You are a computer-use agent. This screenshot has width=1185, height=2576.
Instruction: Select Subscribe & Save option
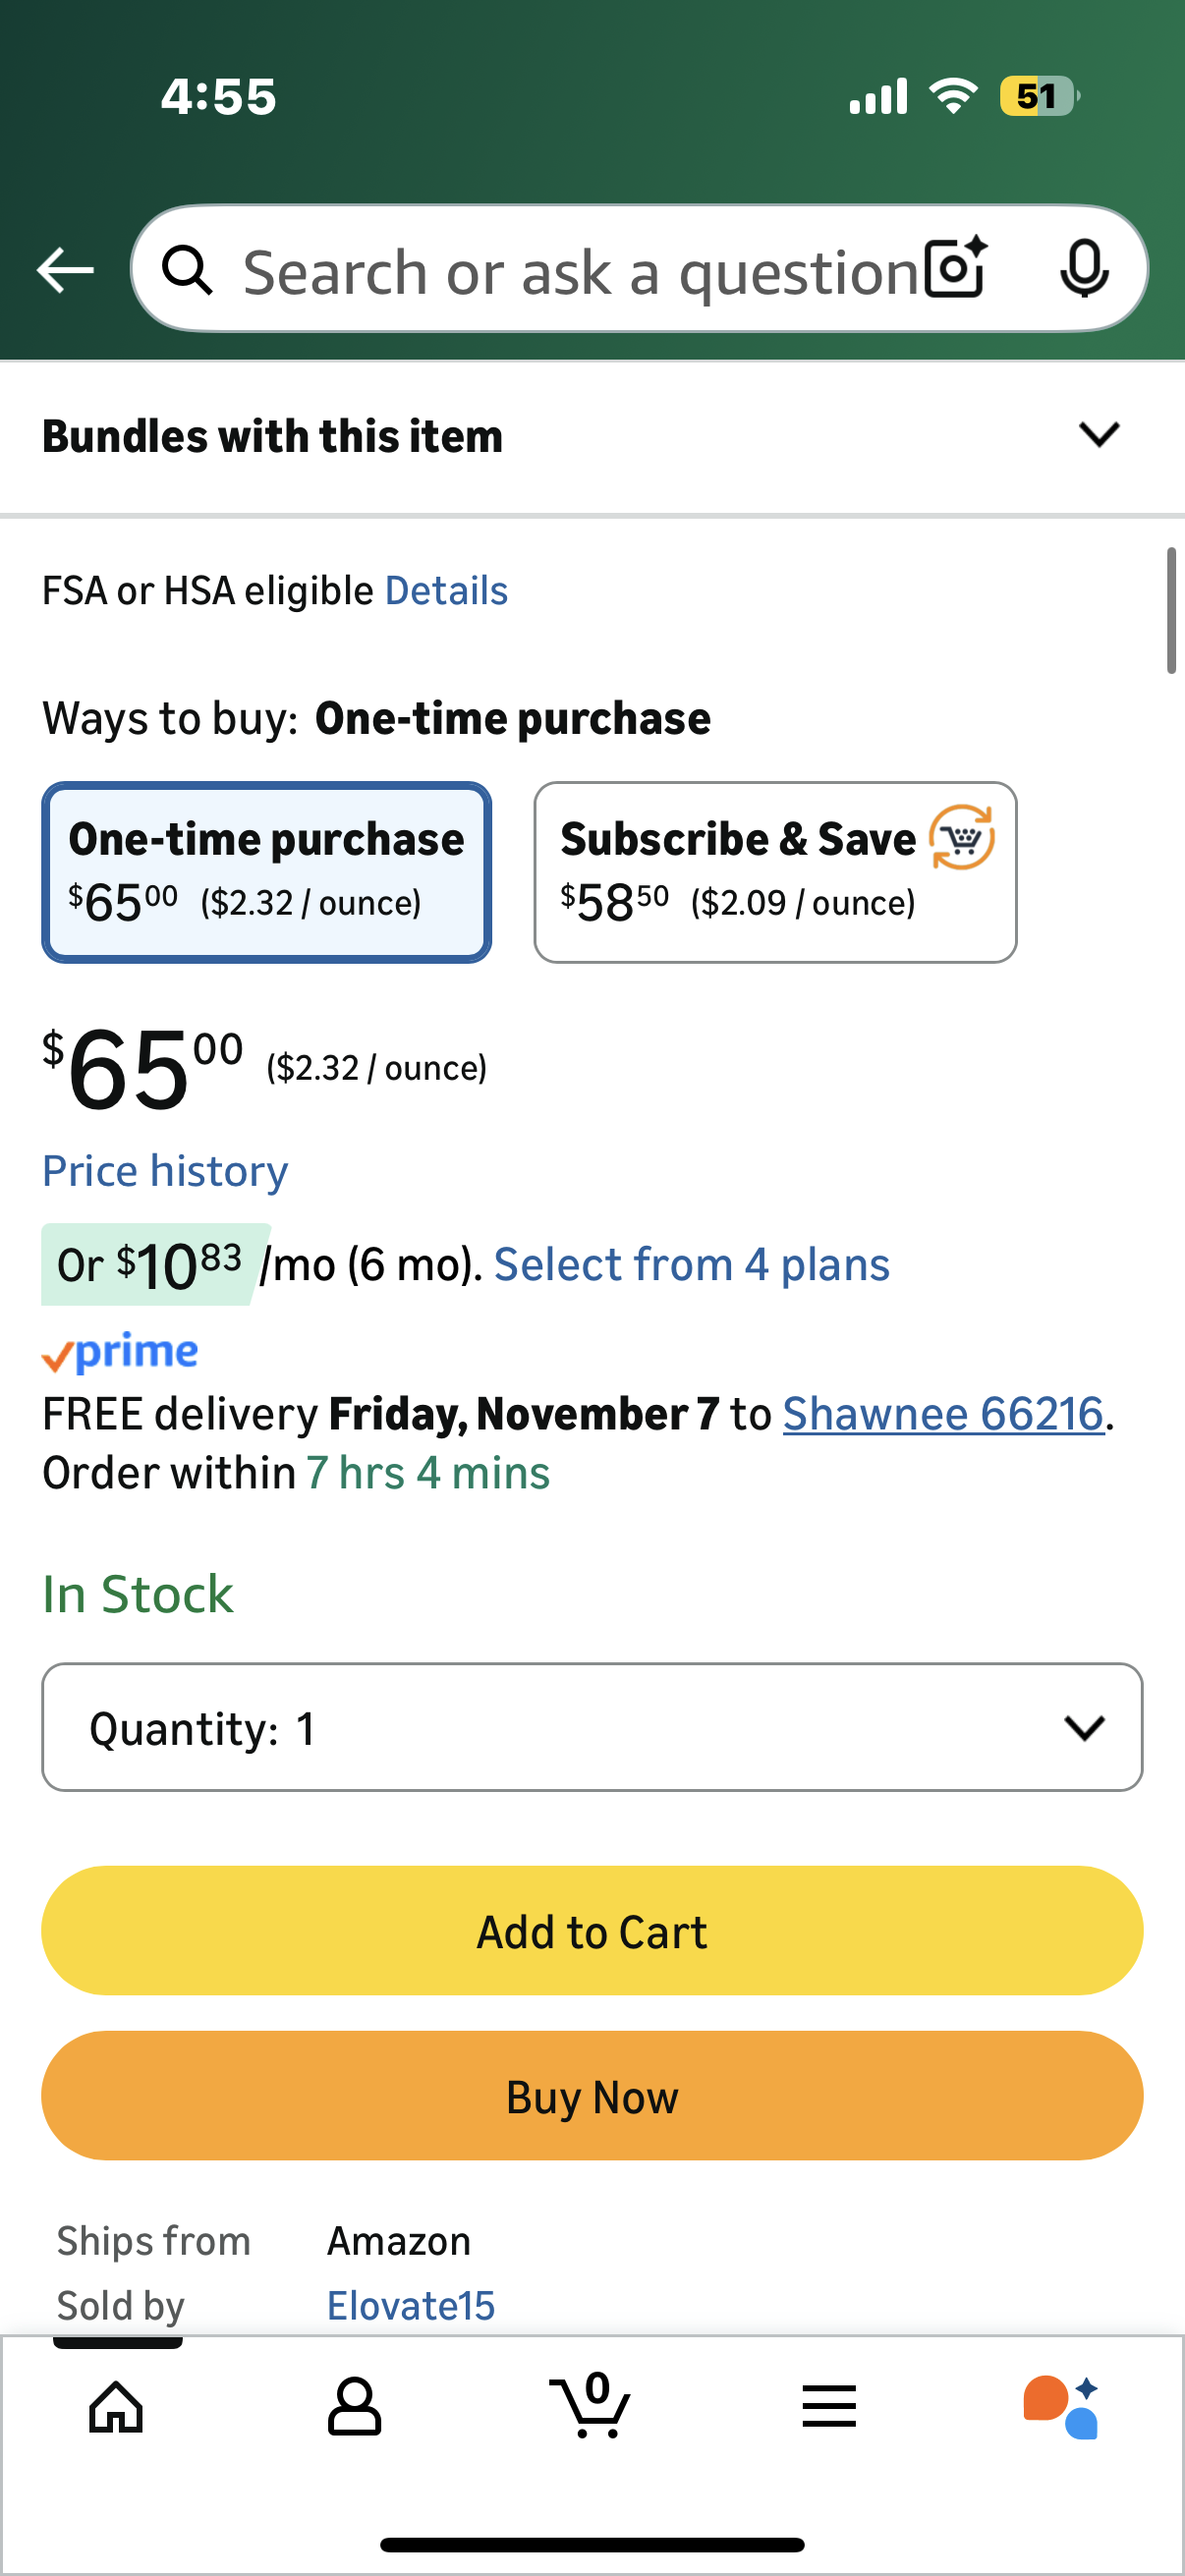[x=775, y=872]
